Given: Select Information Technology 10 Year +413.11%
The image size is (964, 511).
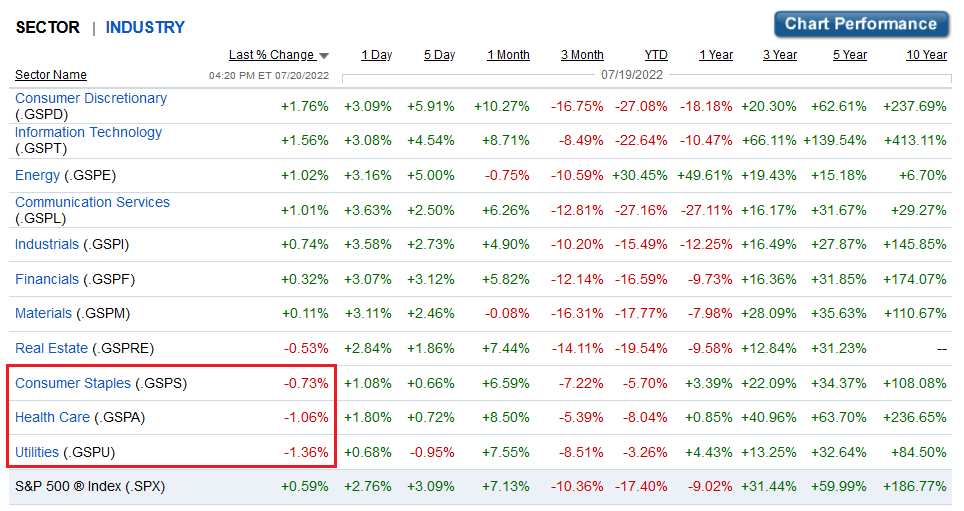Looking at the screenshot, I should [915, 140].
